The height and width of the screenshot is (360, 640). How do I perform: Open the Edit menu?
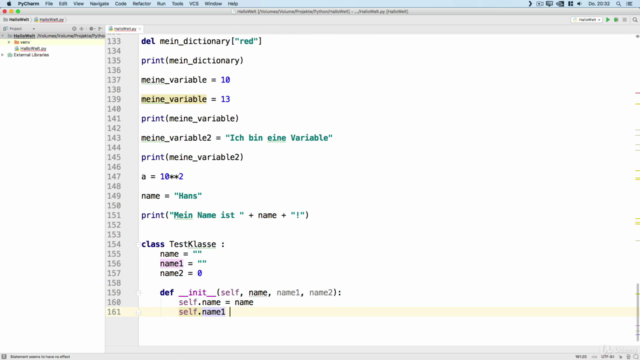point(63,4)
